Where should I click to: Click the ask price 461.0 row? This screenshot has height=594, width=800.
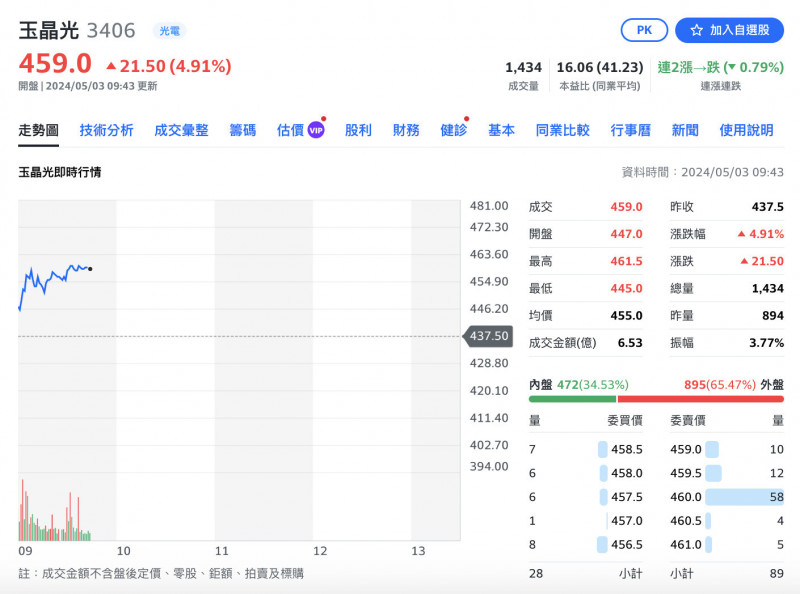pyautogui.click(x=727, y=544)
